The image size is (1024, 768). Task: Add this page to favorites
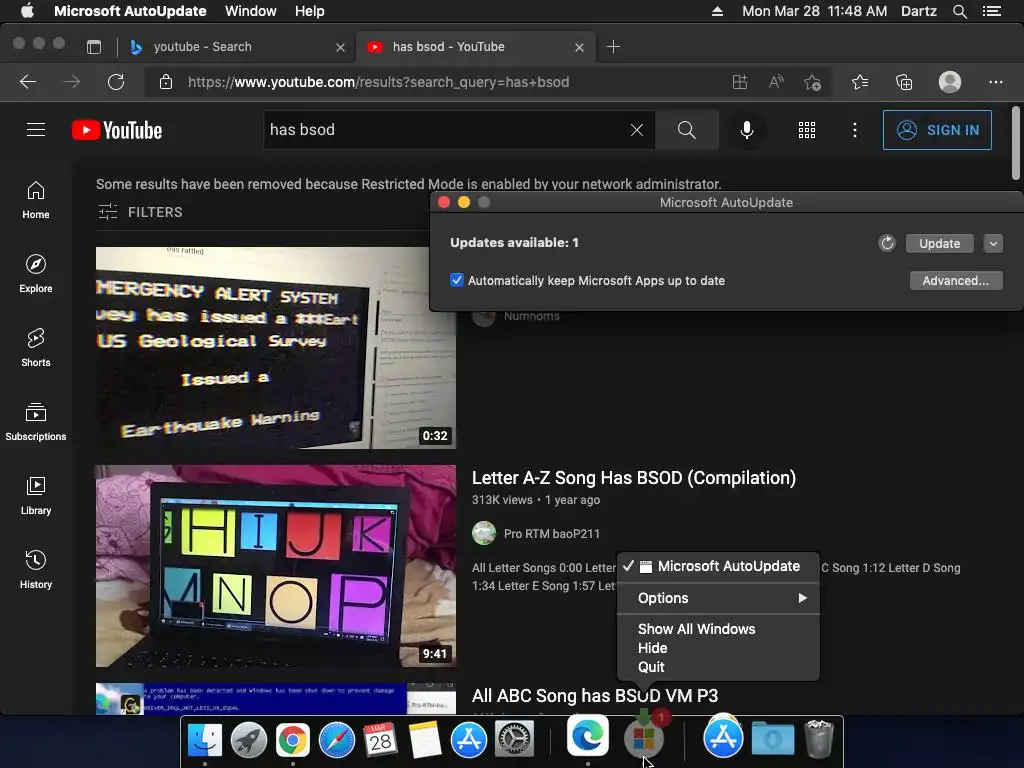tap(812, 82)
